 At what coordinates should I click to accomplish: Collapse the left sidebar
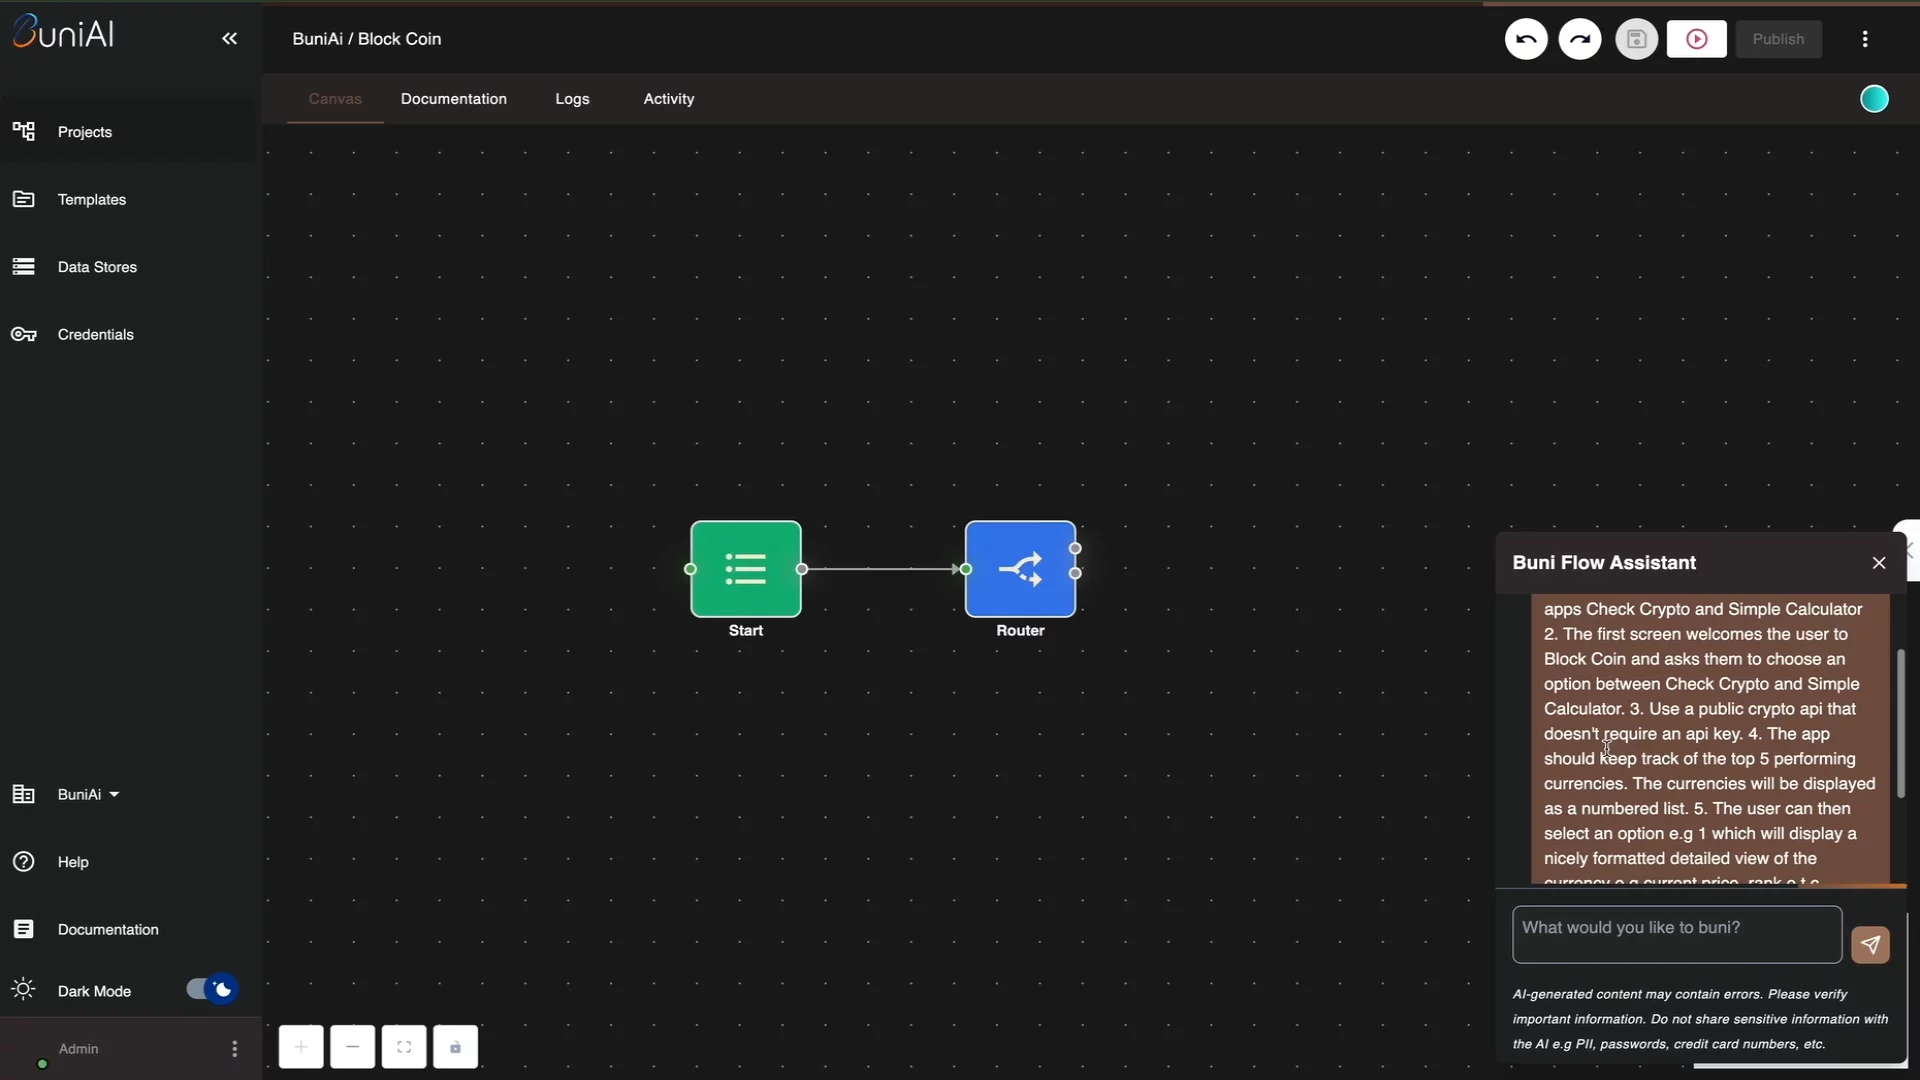click(x=229, y=39)
